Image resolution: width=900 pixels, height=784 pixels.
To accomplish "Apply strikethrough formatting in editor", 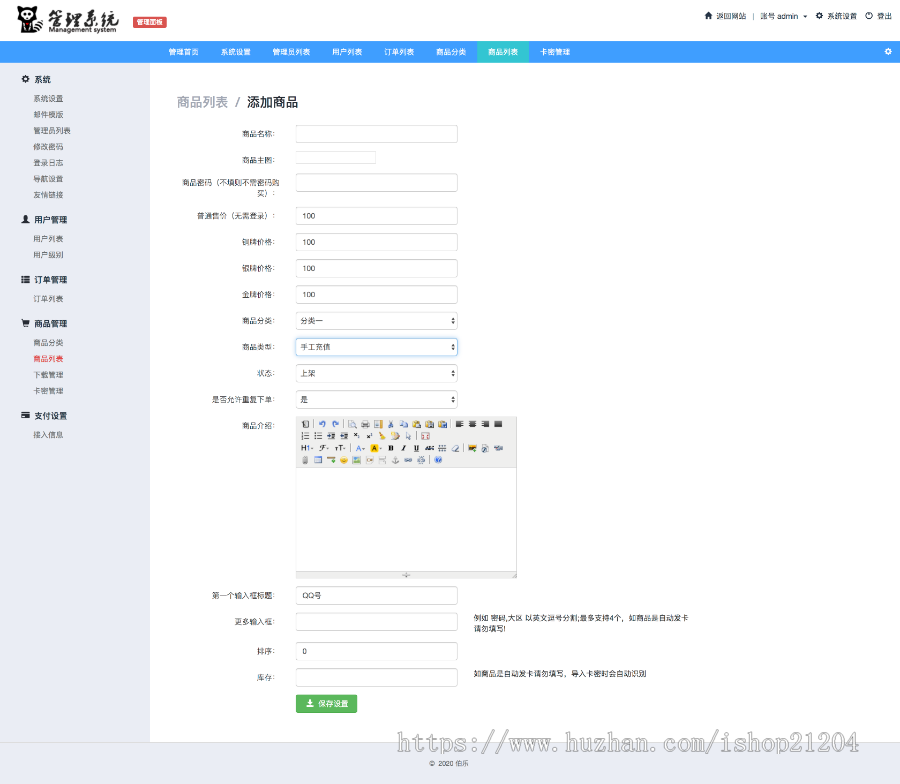I will tap(429, 448).
